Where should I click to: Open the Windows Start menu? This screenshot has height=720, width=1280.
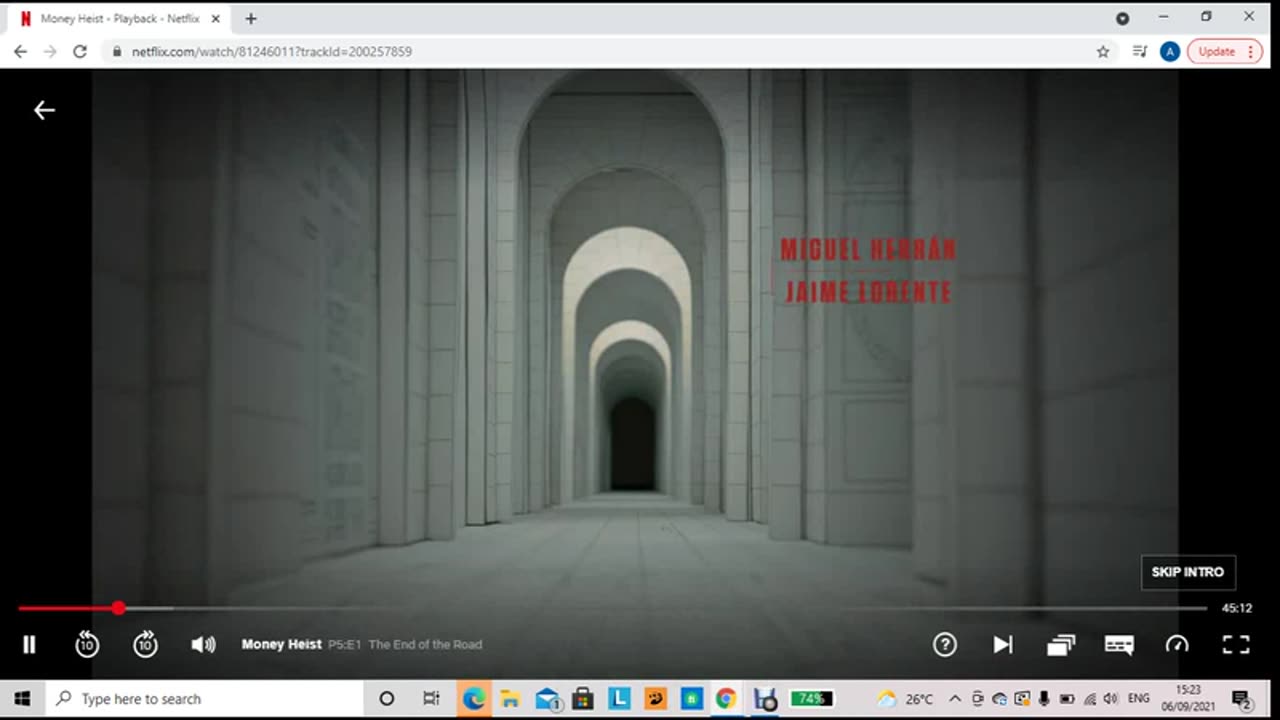click(x=22, y=699)
